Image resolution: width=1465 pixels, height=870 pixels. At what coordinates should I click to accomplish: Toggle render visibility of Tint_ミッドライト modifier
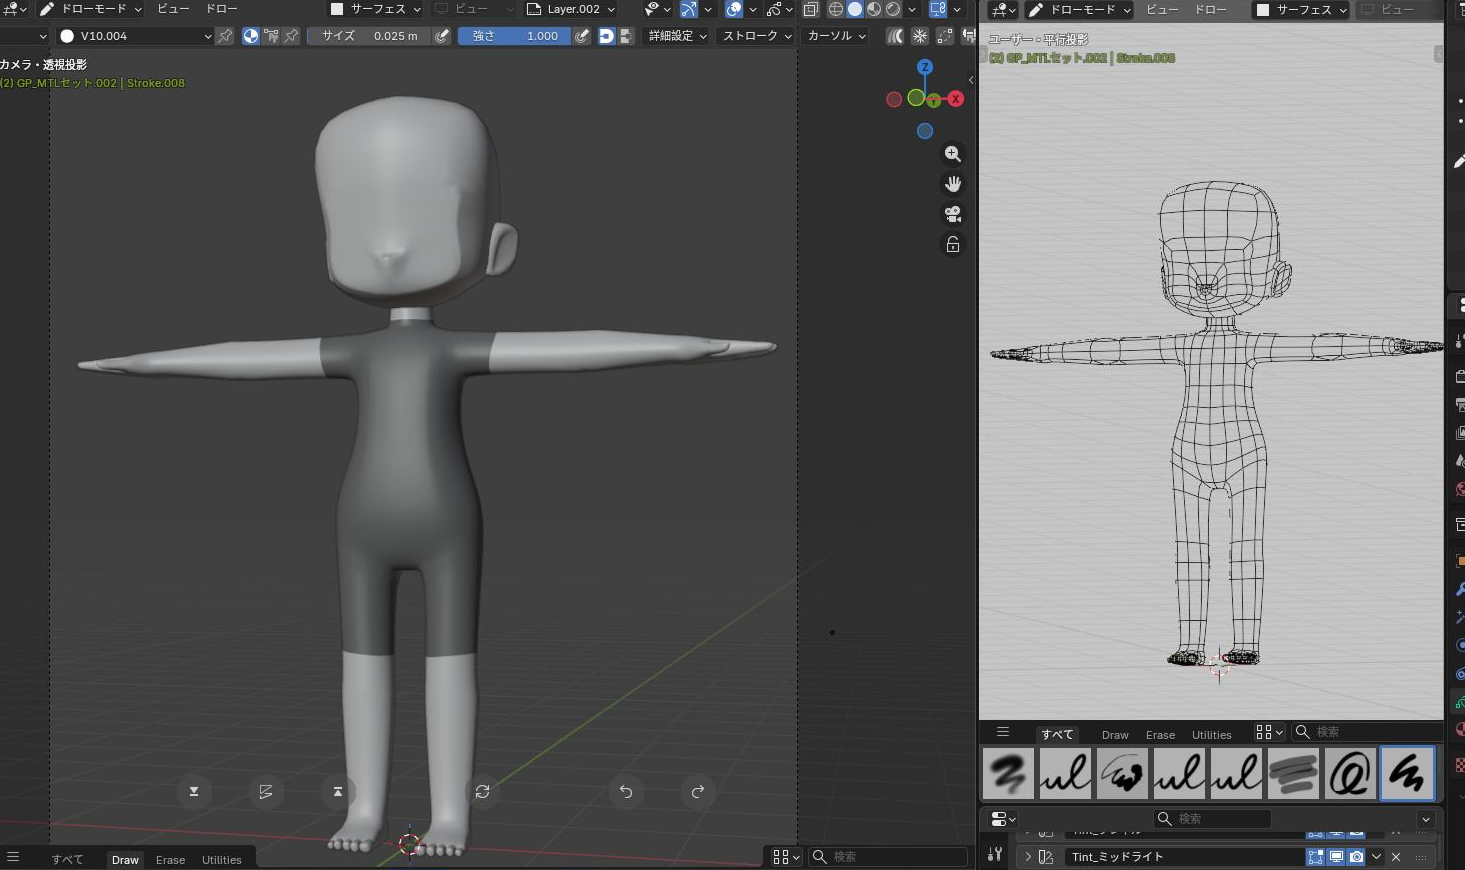click(x=1356, y=857)
